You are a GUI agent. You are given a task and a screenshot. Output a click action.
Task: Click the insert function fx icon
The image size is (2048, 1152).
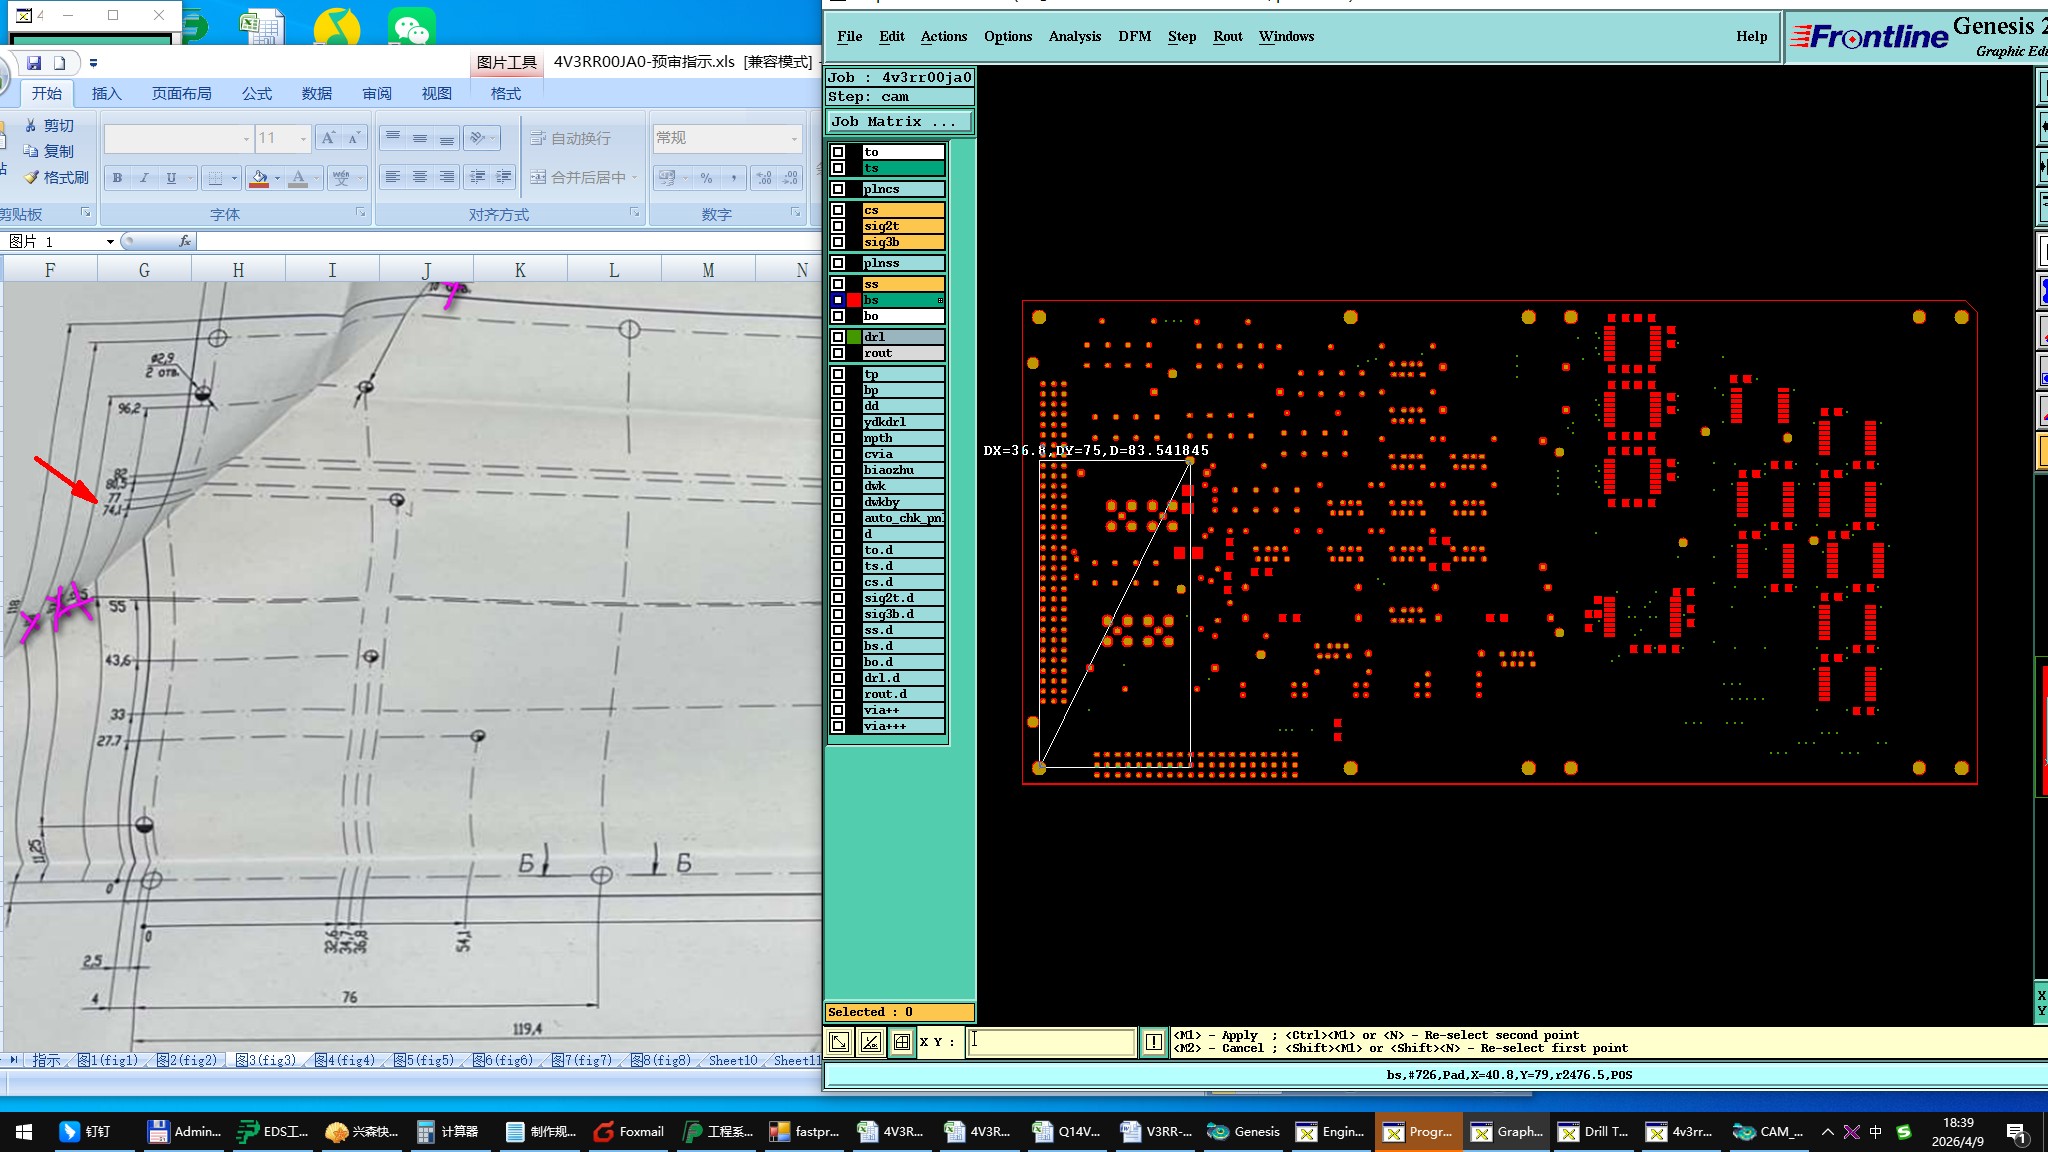pos(185,241)
